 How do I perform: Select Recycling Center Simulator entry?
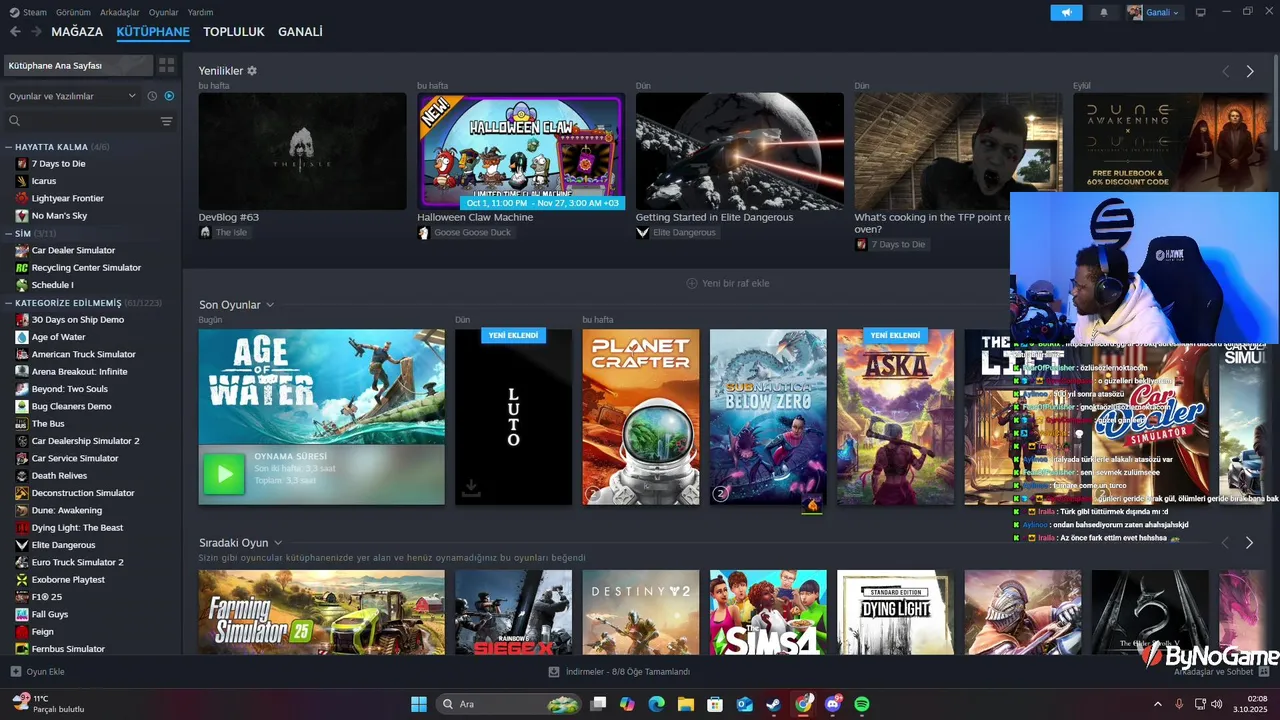coord(86,267)
